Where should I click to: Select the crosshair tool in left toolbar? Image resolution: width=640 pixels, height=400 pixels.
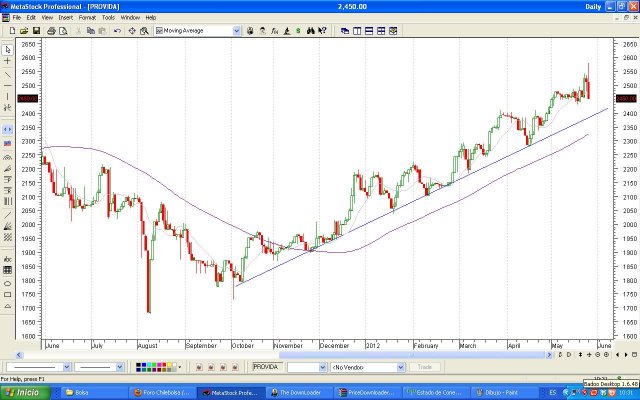pos(8,61)
